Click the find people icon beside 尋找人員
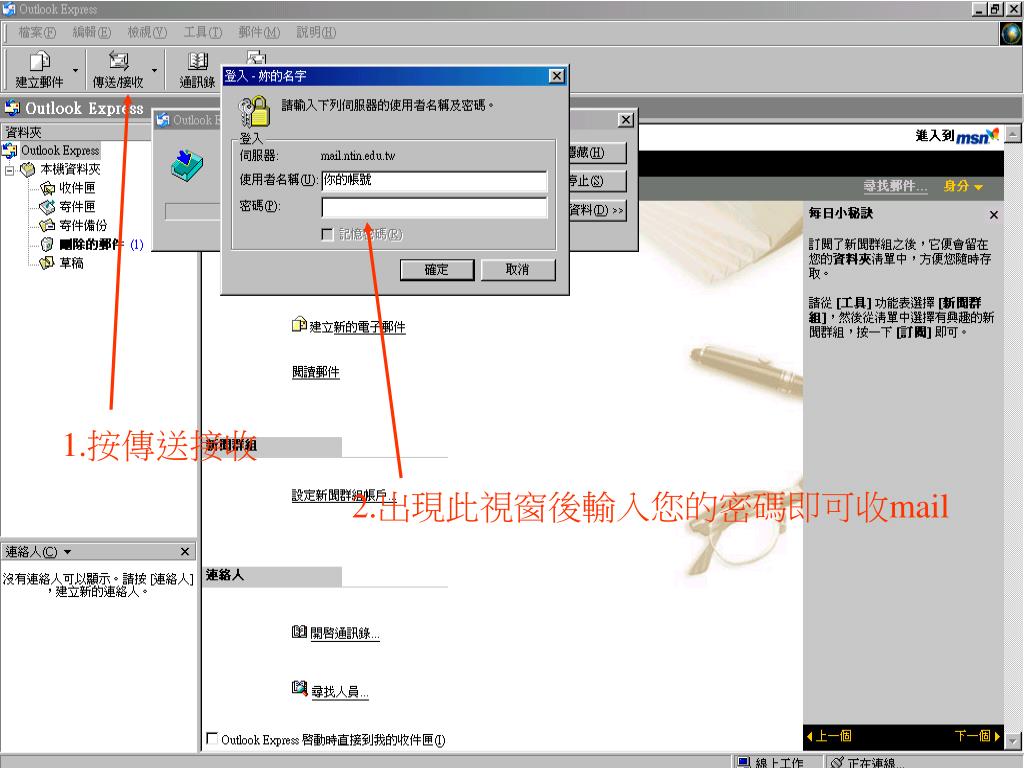The height and width of the screenshot is (768, 1024). [299, 688]
